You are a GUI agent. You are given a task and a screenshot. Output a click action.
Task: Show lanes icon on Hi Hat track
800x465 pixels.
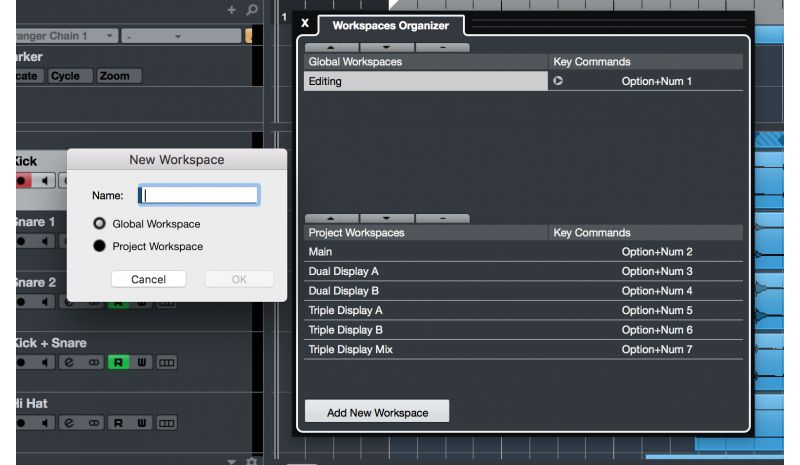166,423
